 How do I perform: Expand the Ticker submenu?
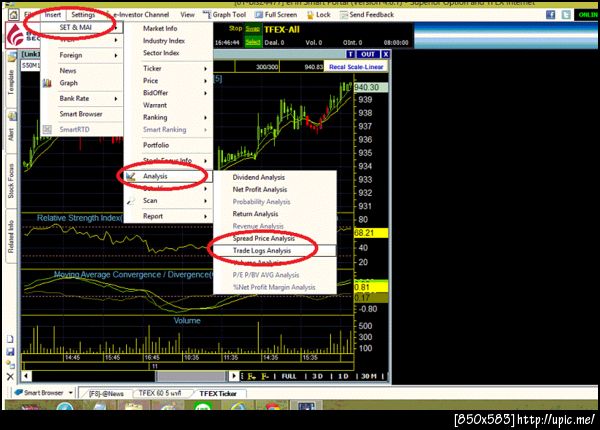168,68
